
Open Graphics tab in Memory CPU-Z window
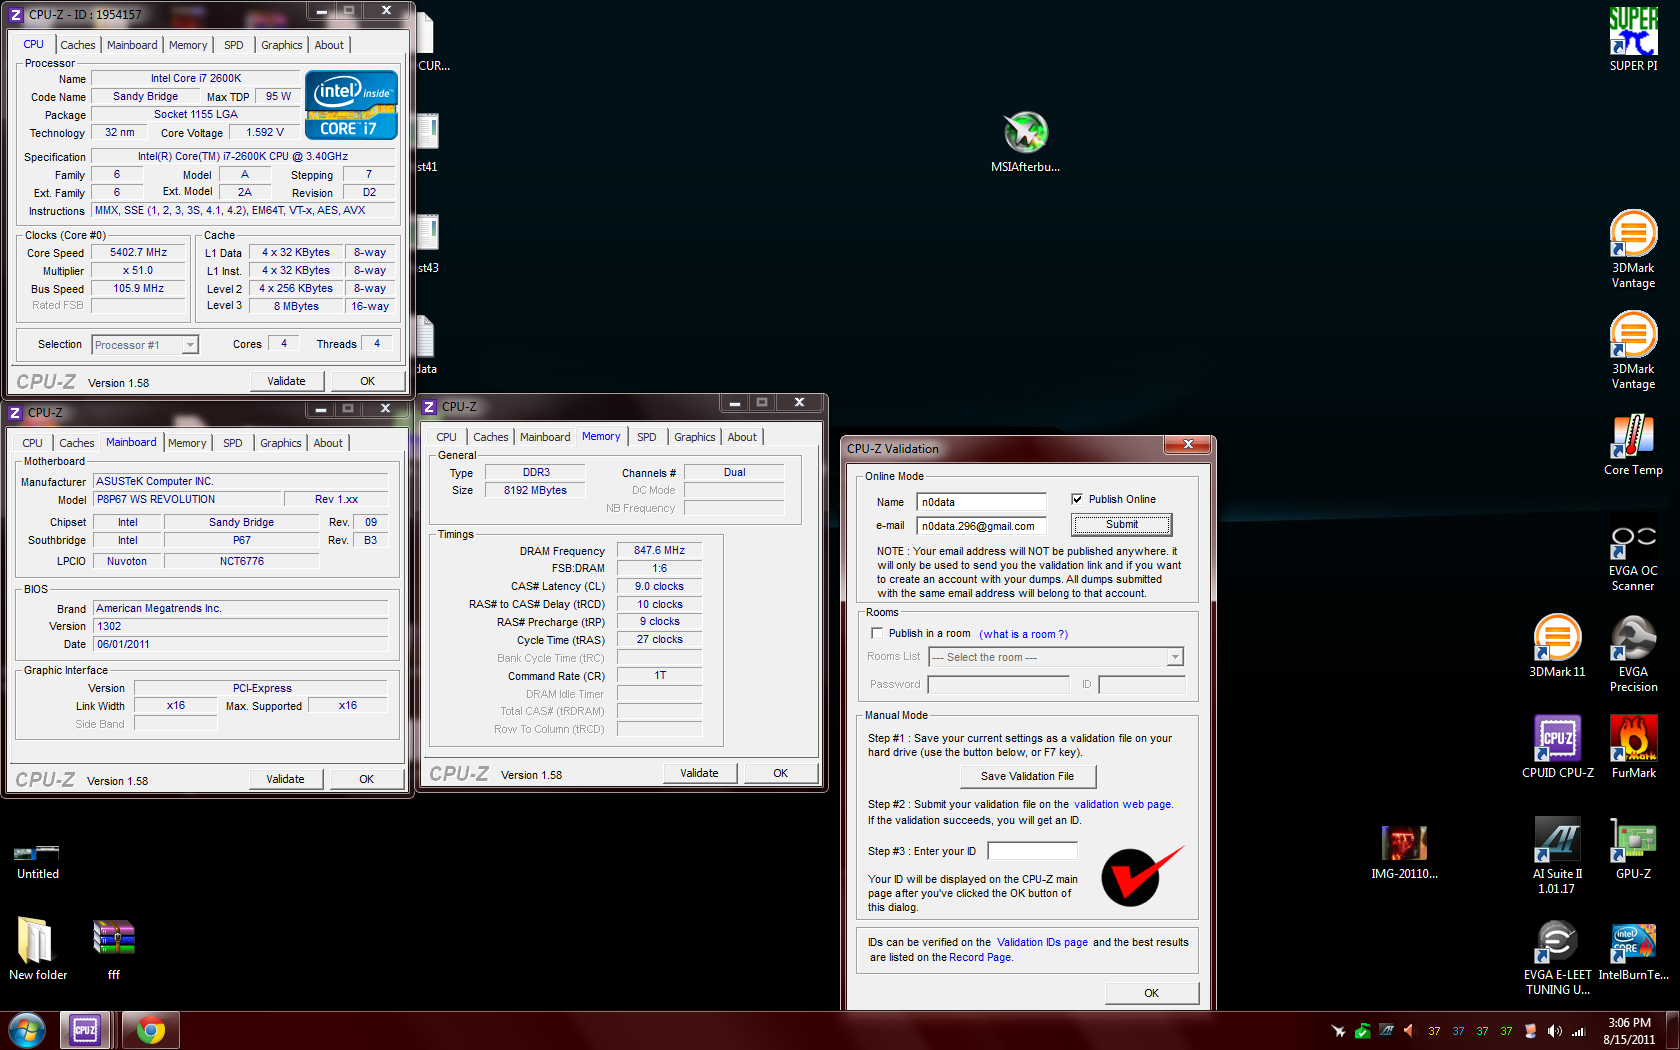pos(694,437)
